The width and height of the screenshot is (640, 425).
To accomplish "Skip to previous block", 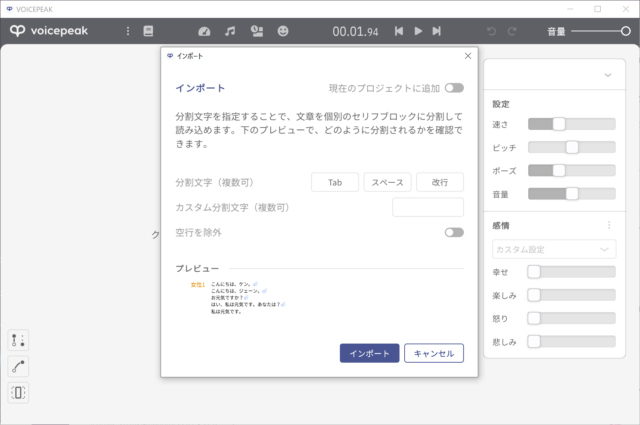I will [399, 31].
